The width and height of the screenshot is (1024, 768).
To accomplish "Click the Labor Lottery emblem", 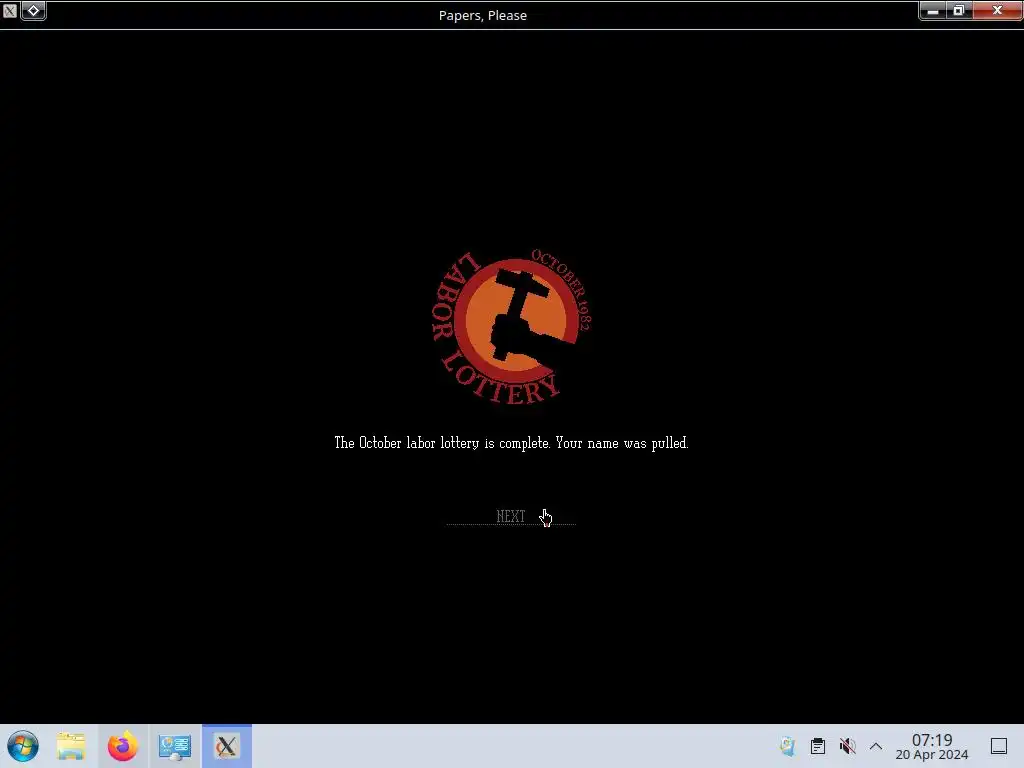I will click(512, 326).
